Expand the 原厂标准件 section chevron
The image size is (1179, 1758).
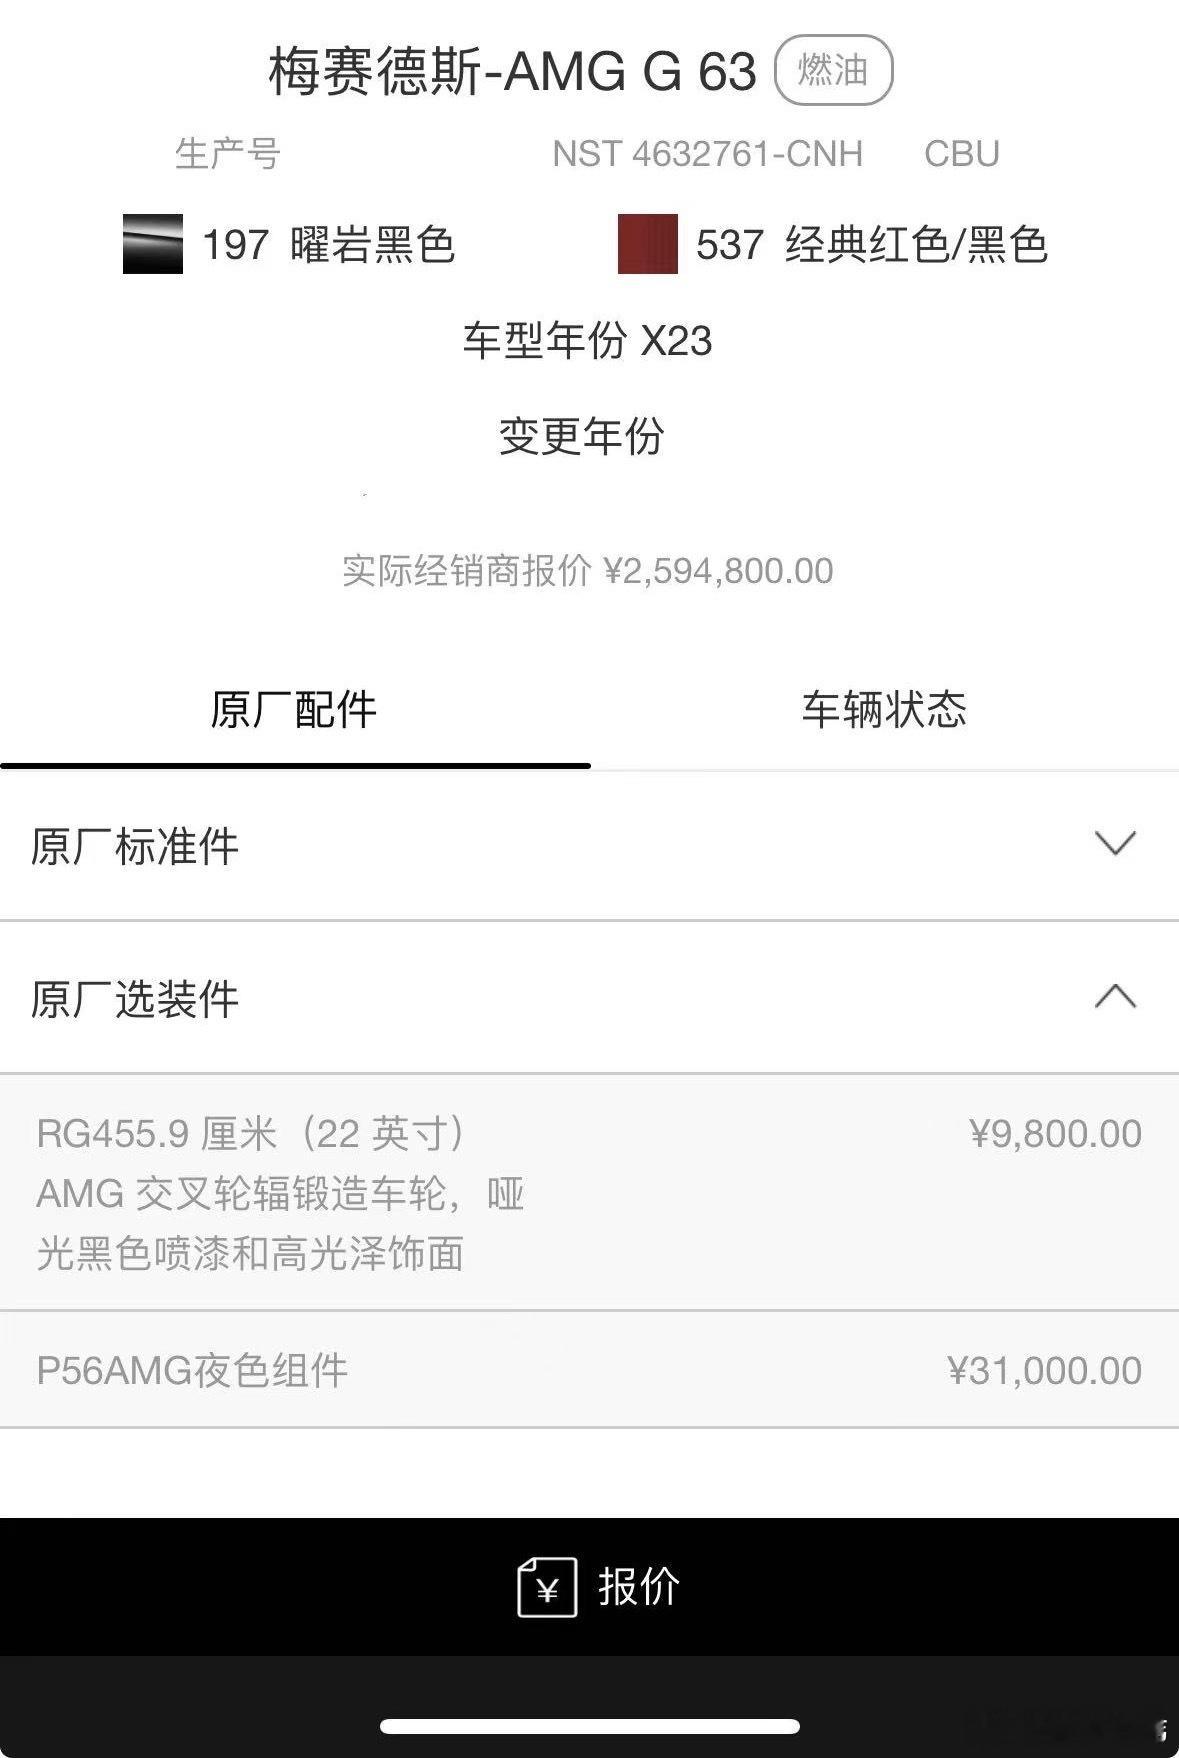[1115, 843]
